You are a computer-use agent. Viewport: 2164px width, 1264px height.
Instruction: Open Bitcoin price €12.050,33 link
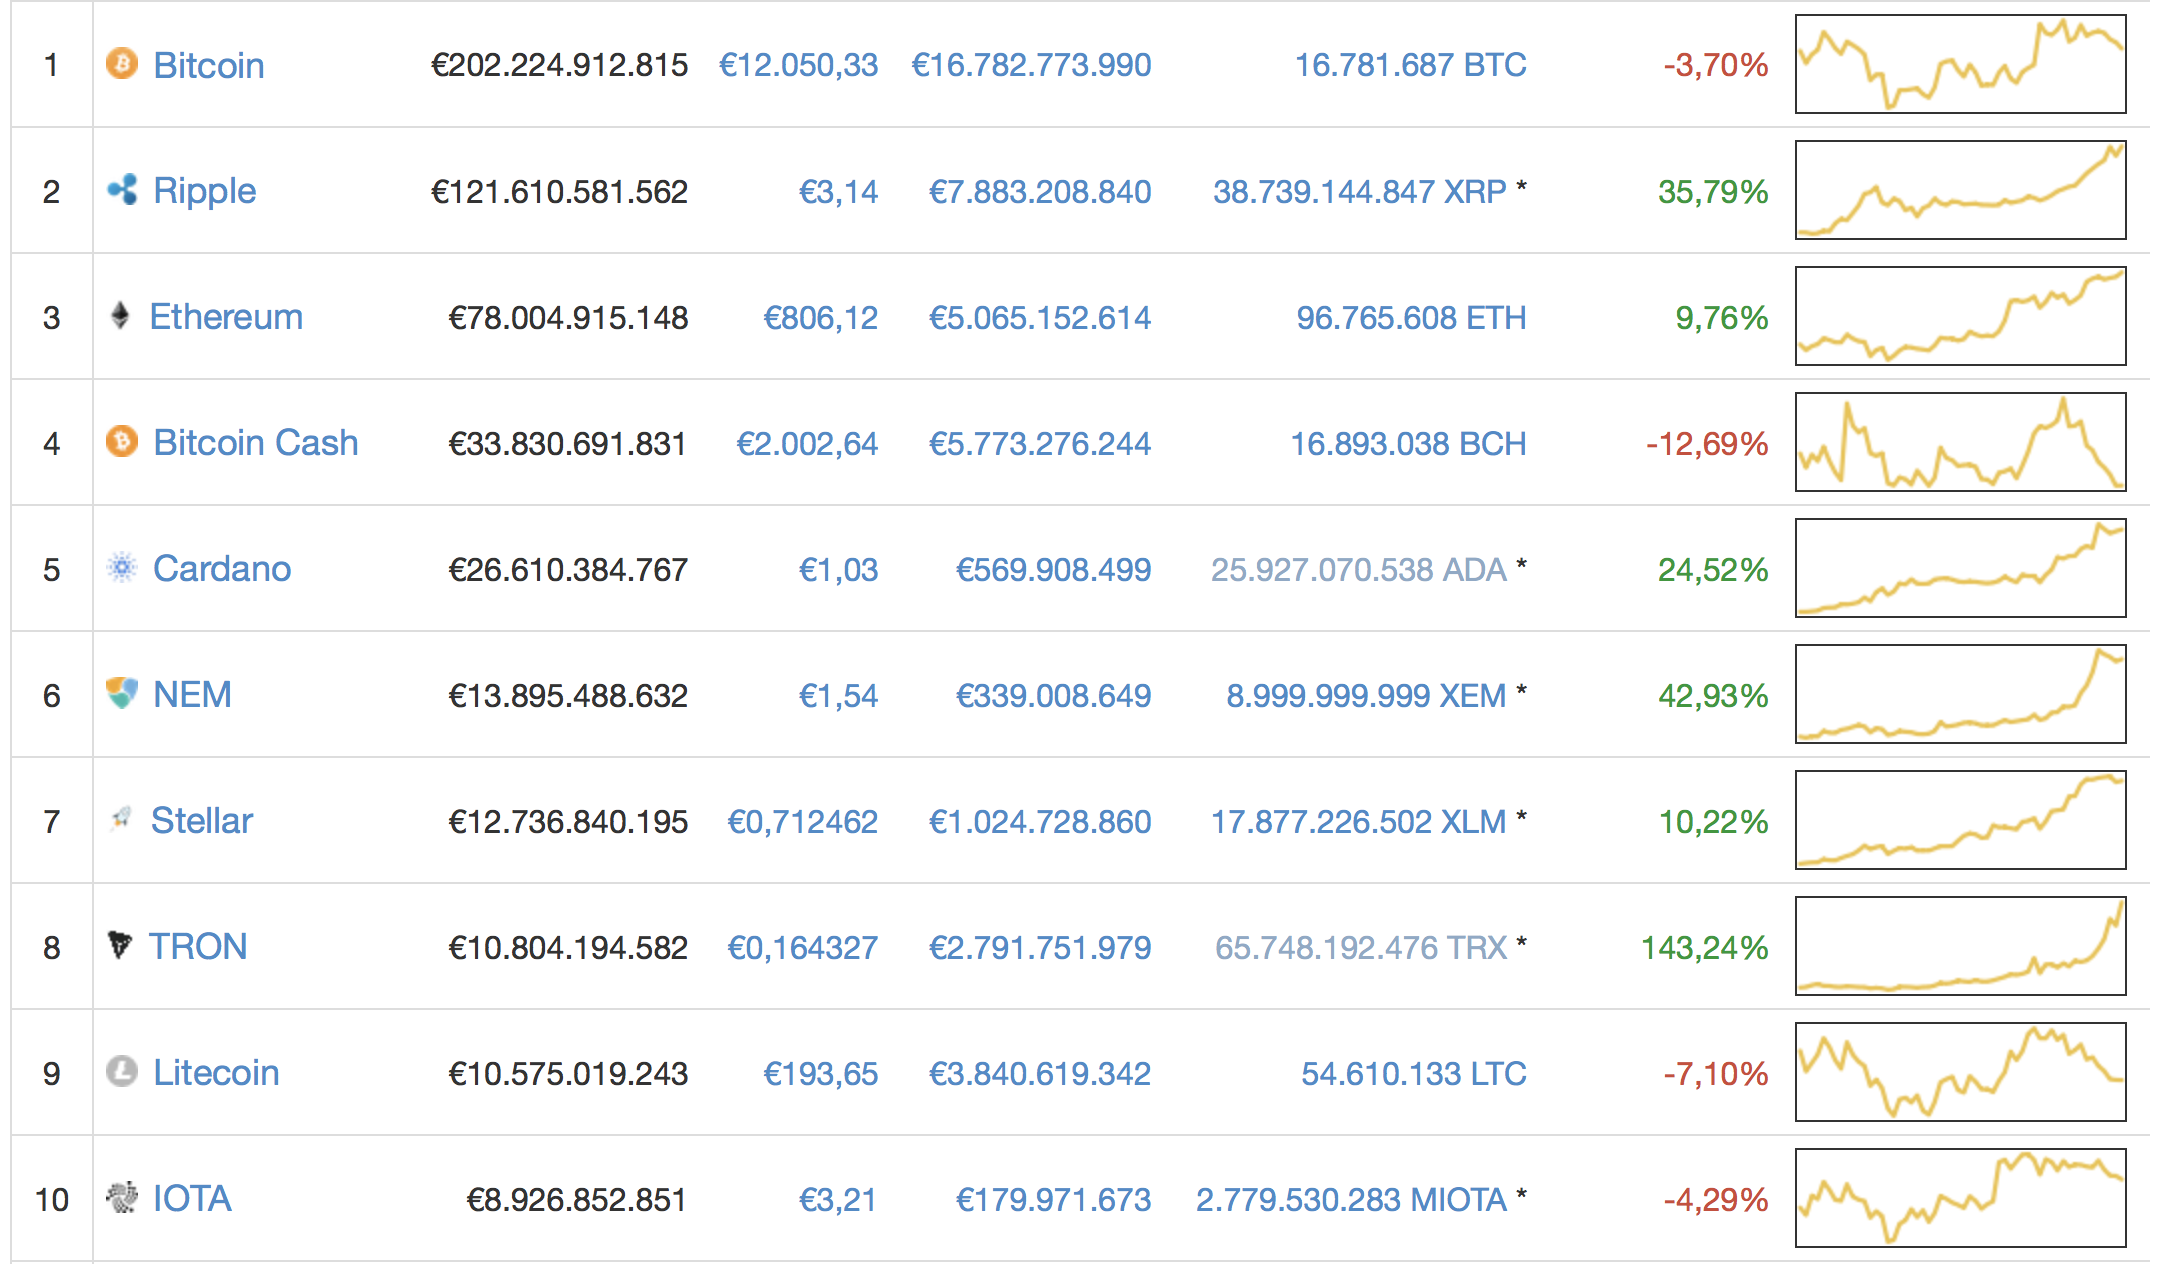(798, 66)
